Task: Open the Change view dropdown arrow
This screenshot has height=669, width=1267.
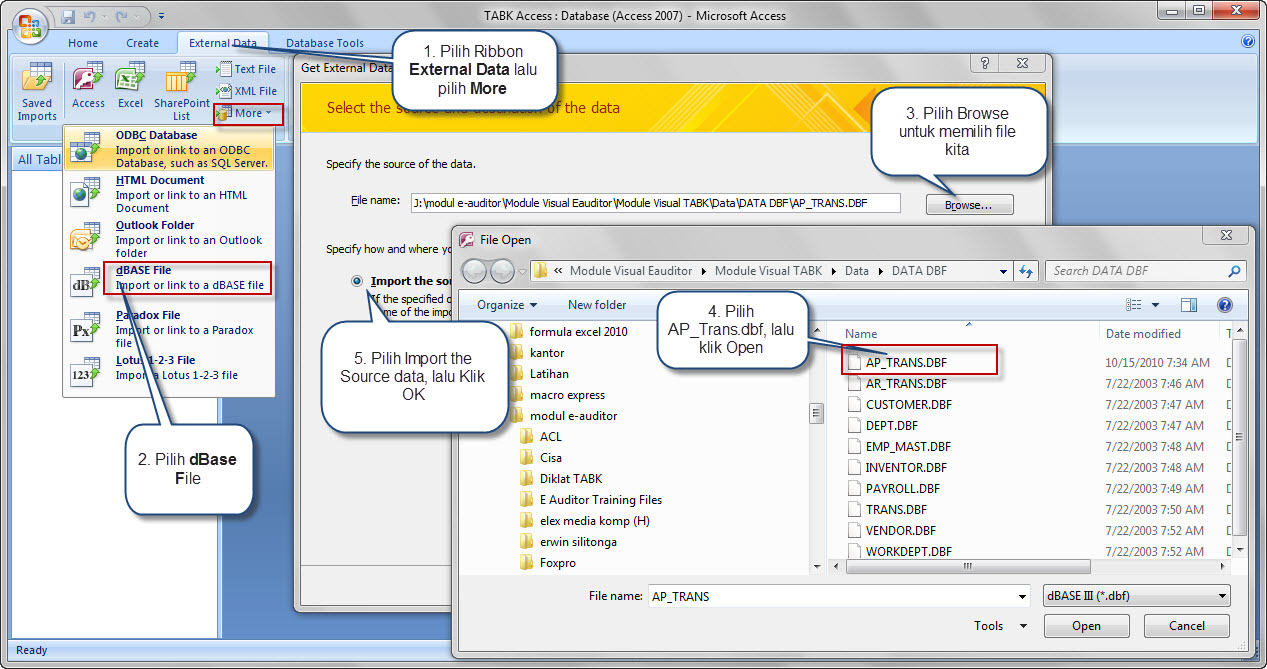Action: (1154, 305)
